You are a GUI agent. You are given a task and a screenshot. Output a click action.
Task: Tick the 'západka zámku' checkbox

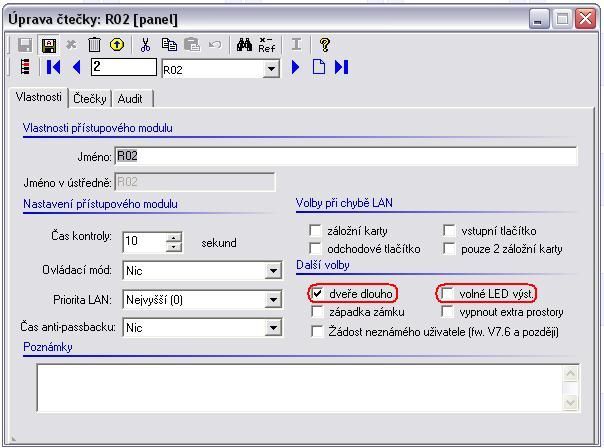pyautogui.click(x=317, y=312)
